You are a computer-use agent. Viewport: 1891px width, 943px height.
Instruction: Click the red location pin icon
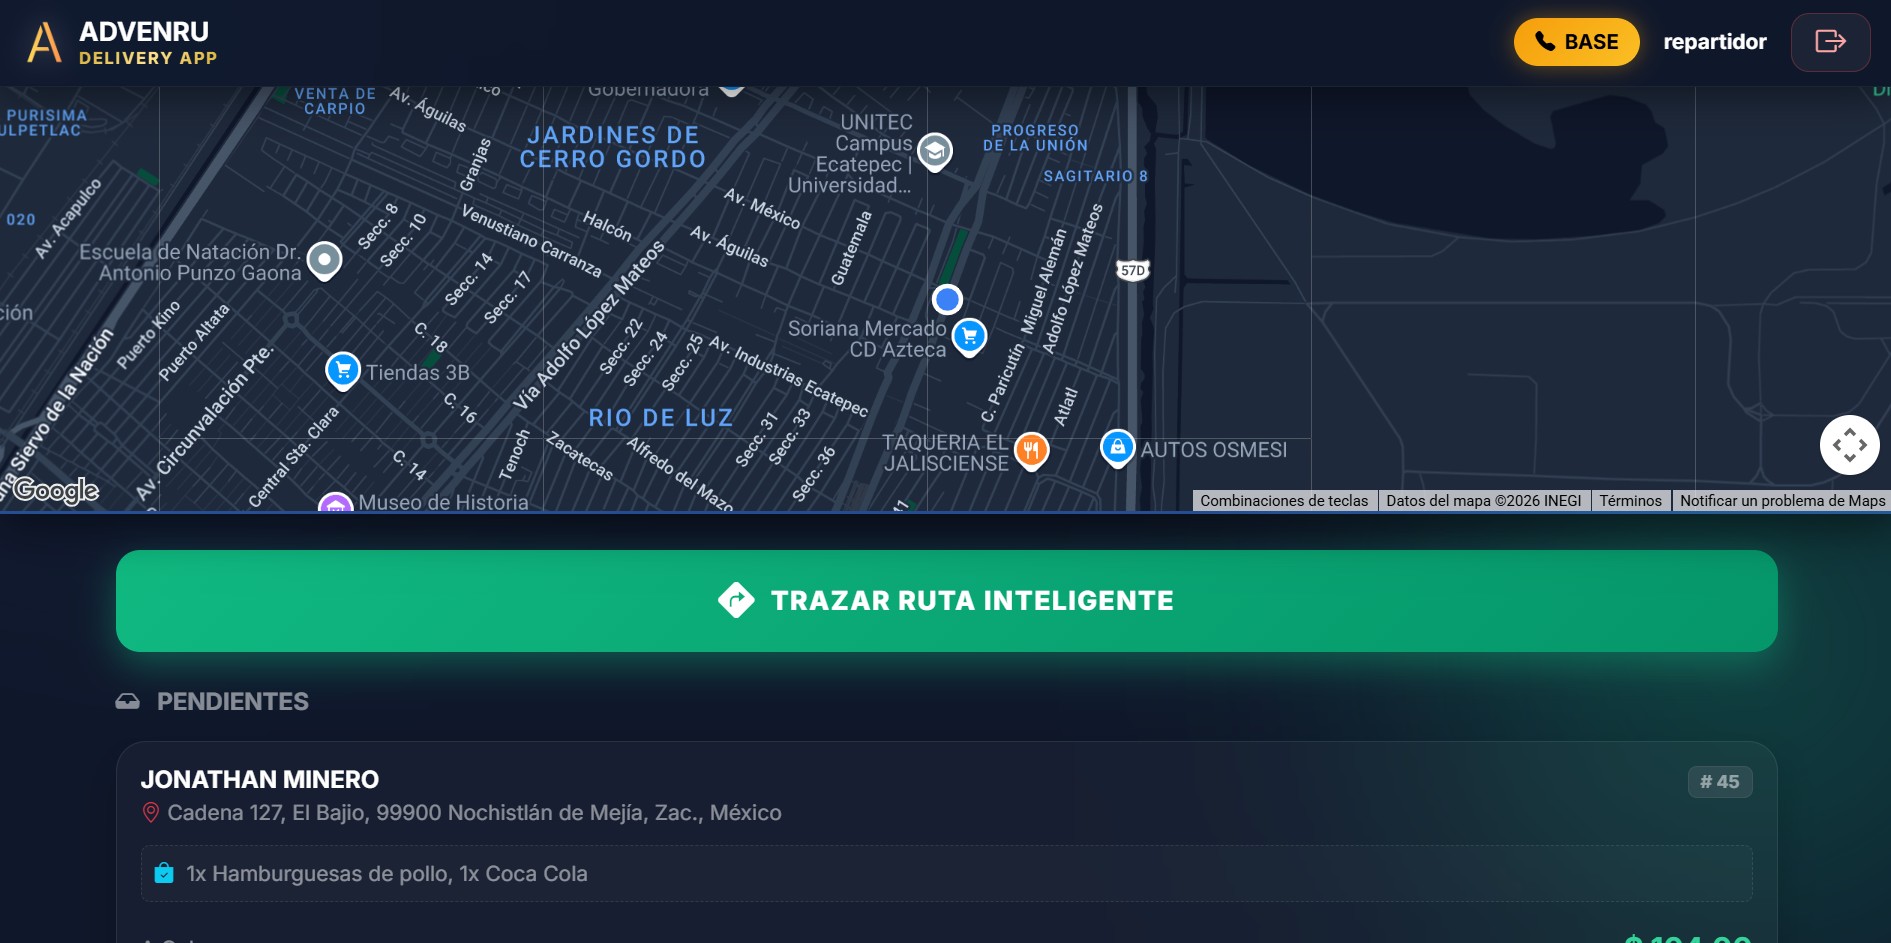click(x=151, y=813)
